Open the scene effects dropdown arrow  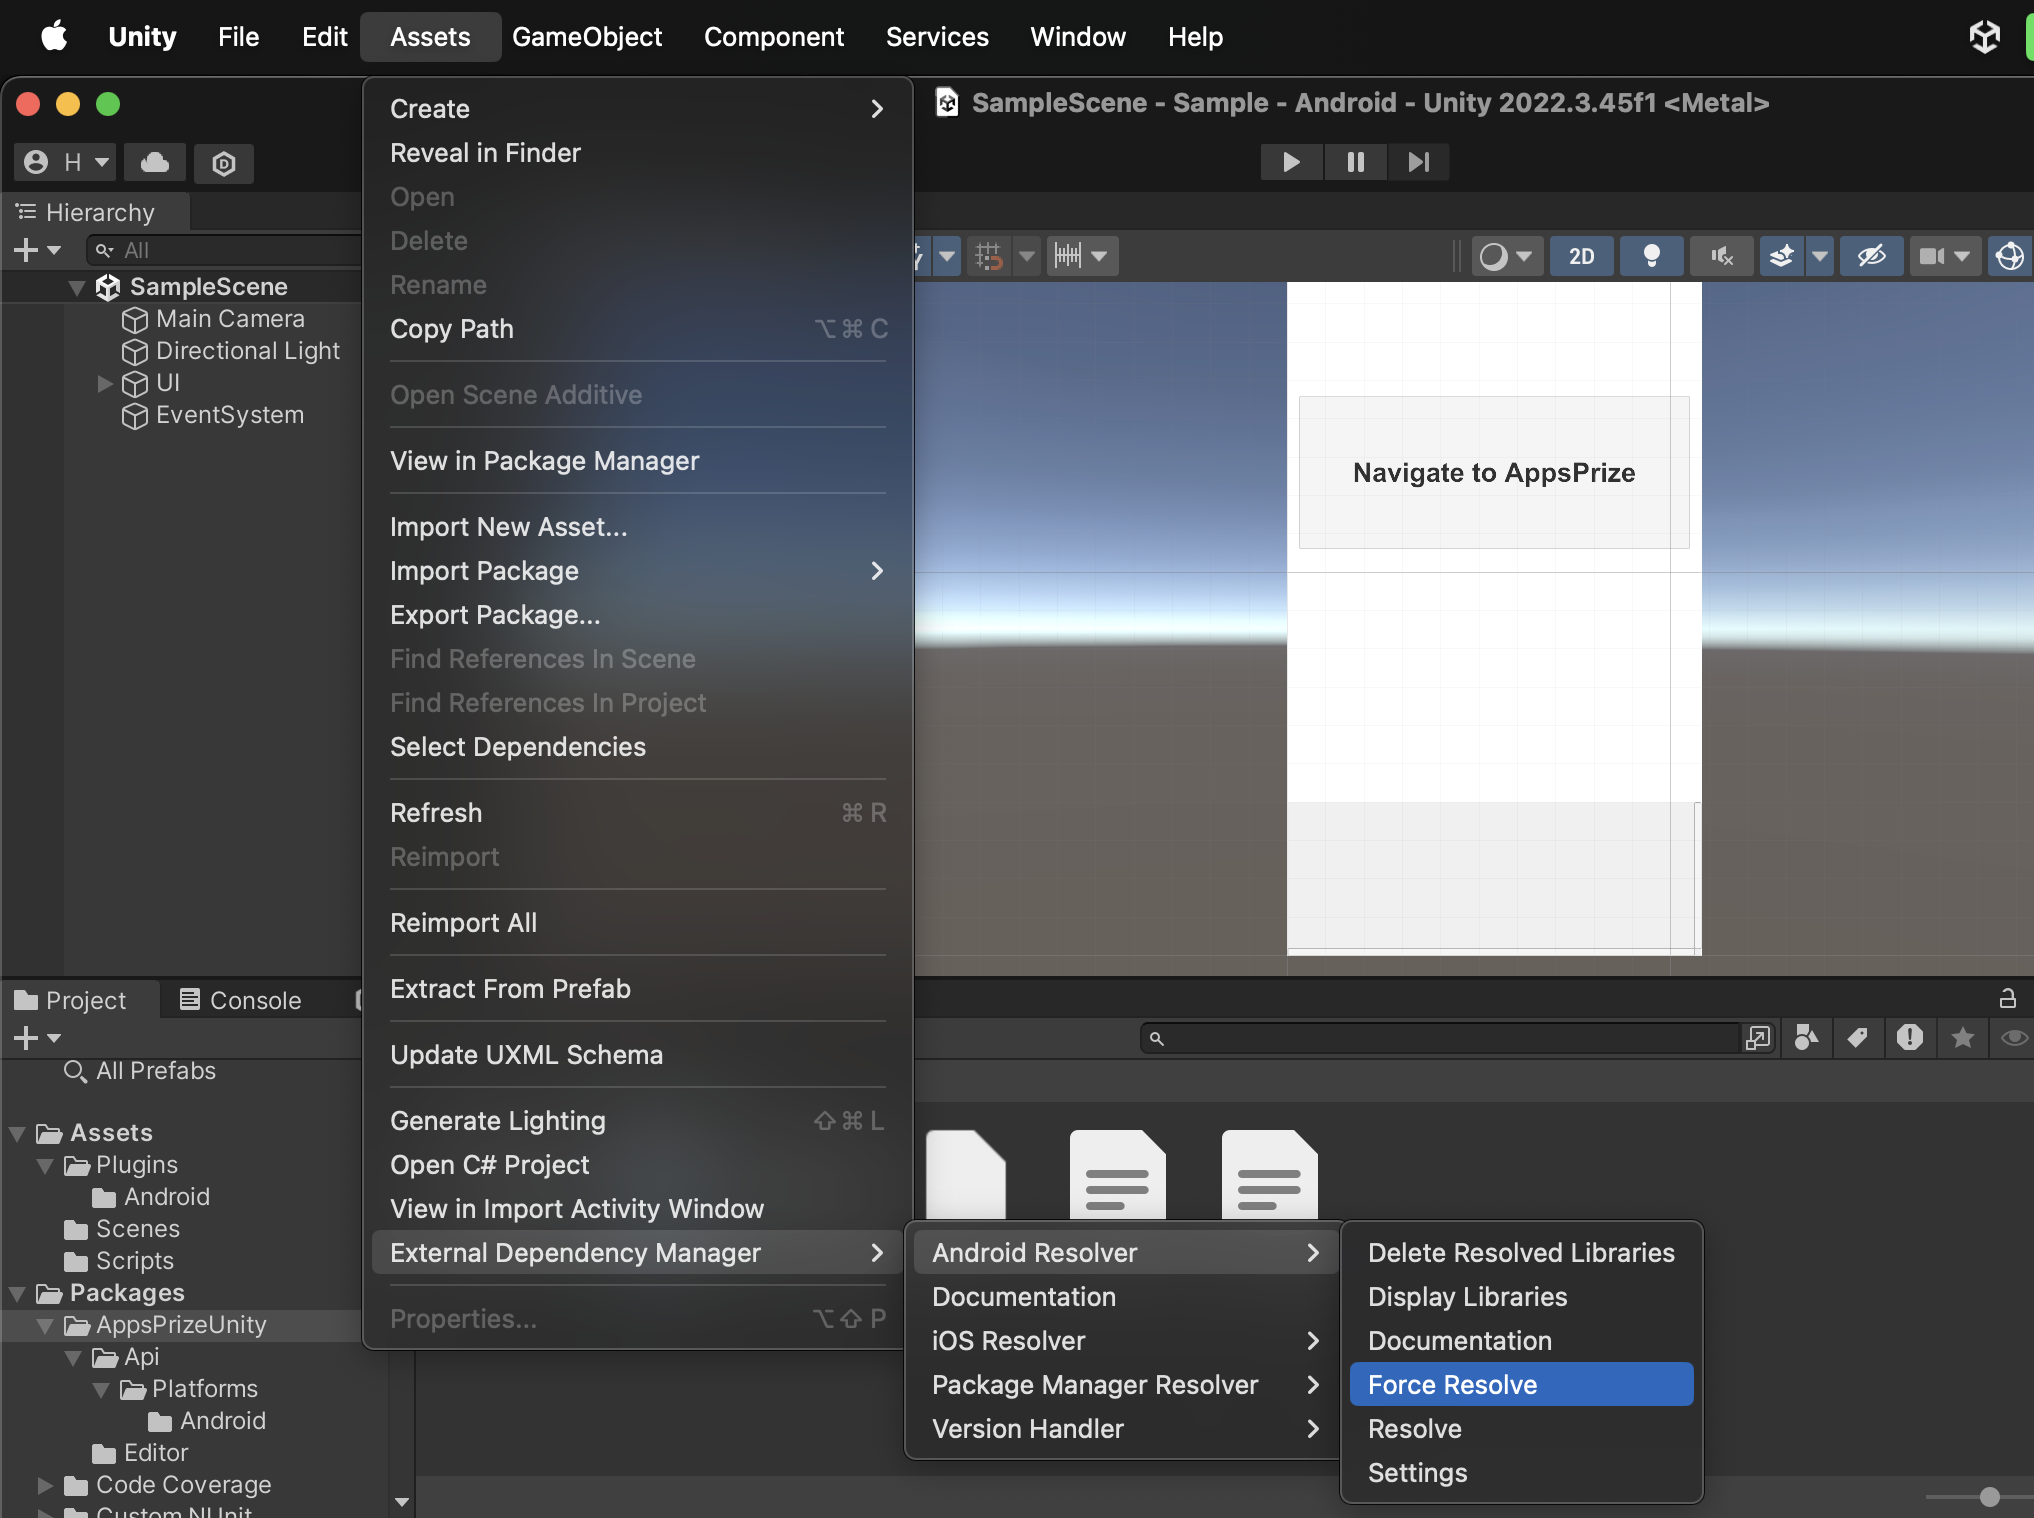pos(1820,256)
